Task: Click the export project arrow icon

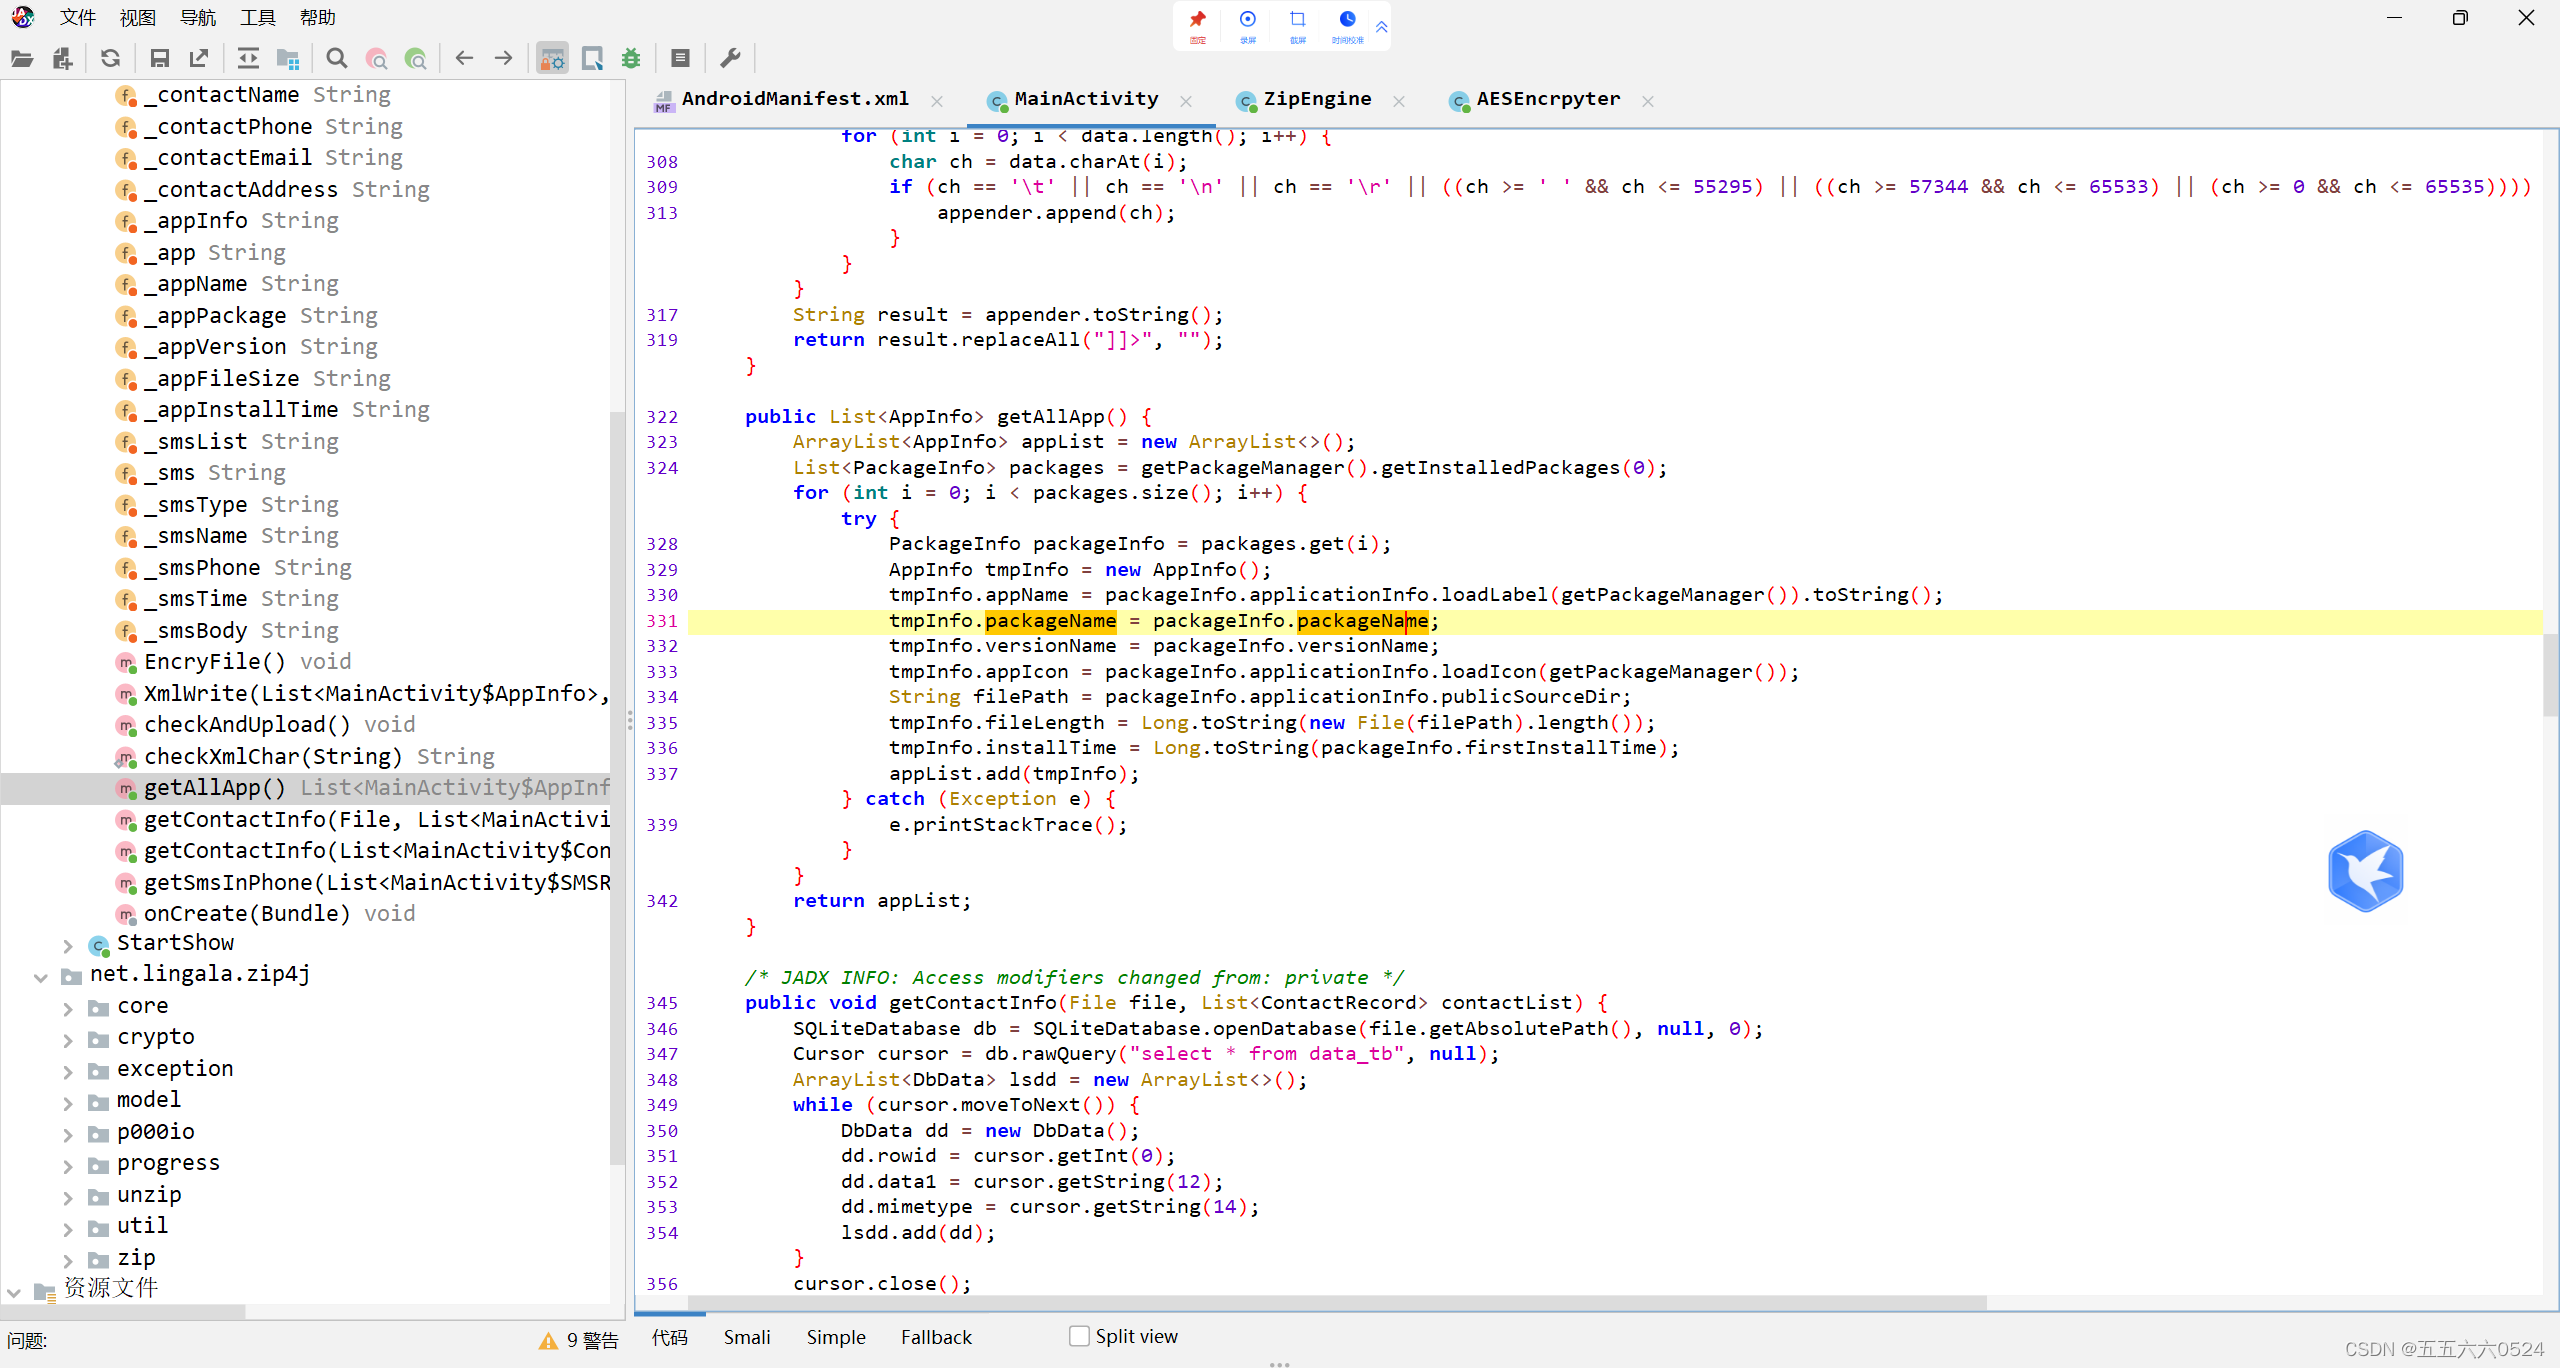Action: pos(199,59)
